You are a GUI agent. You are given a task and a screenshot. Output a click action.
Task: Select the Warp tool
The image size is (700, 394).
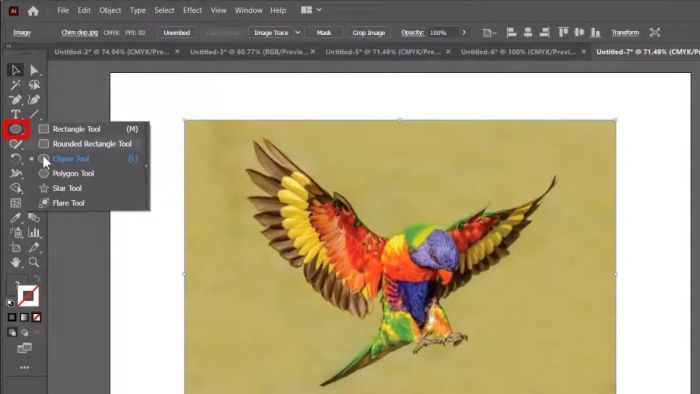[15, 174]
